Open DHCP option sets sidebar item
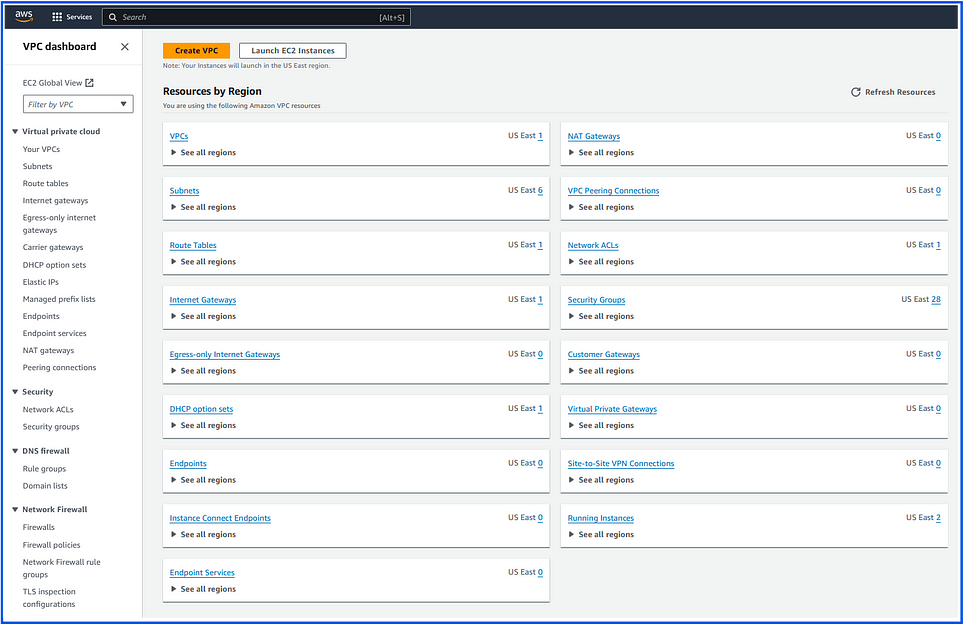The width and height of the screenshot is (963, 624). 54,265
